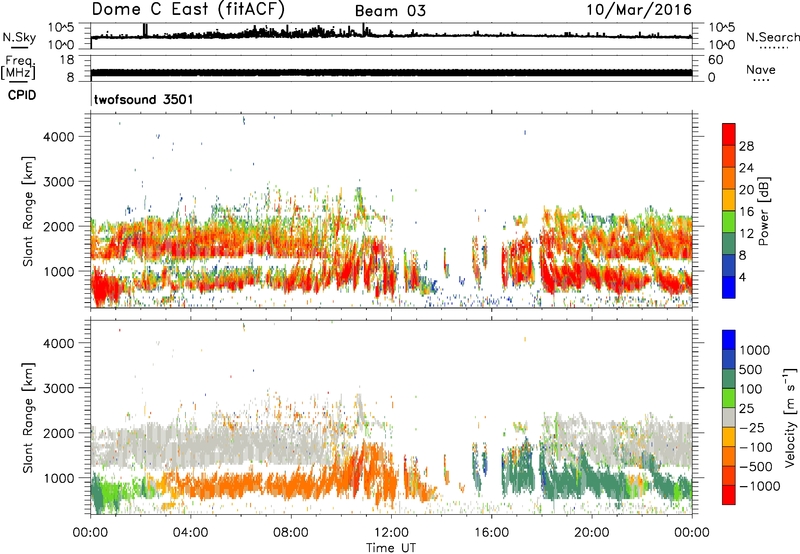Image resolution: width=800 pixels, height=554 pixels.
Task: Click the '4000' tick label of the power panel
Action: pyautogui.click(x=59, y=137)
